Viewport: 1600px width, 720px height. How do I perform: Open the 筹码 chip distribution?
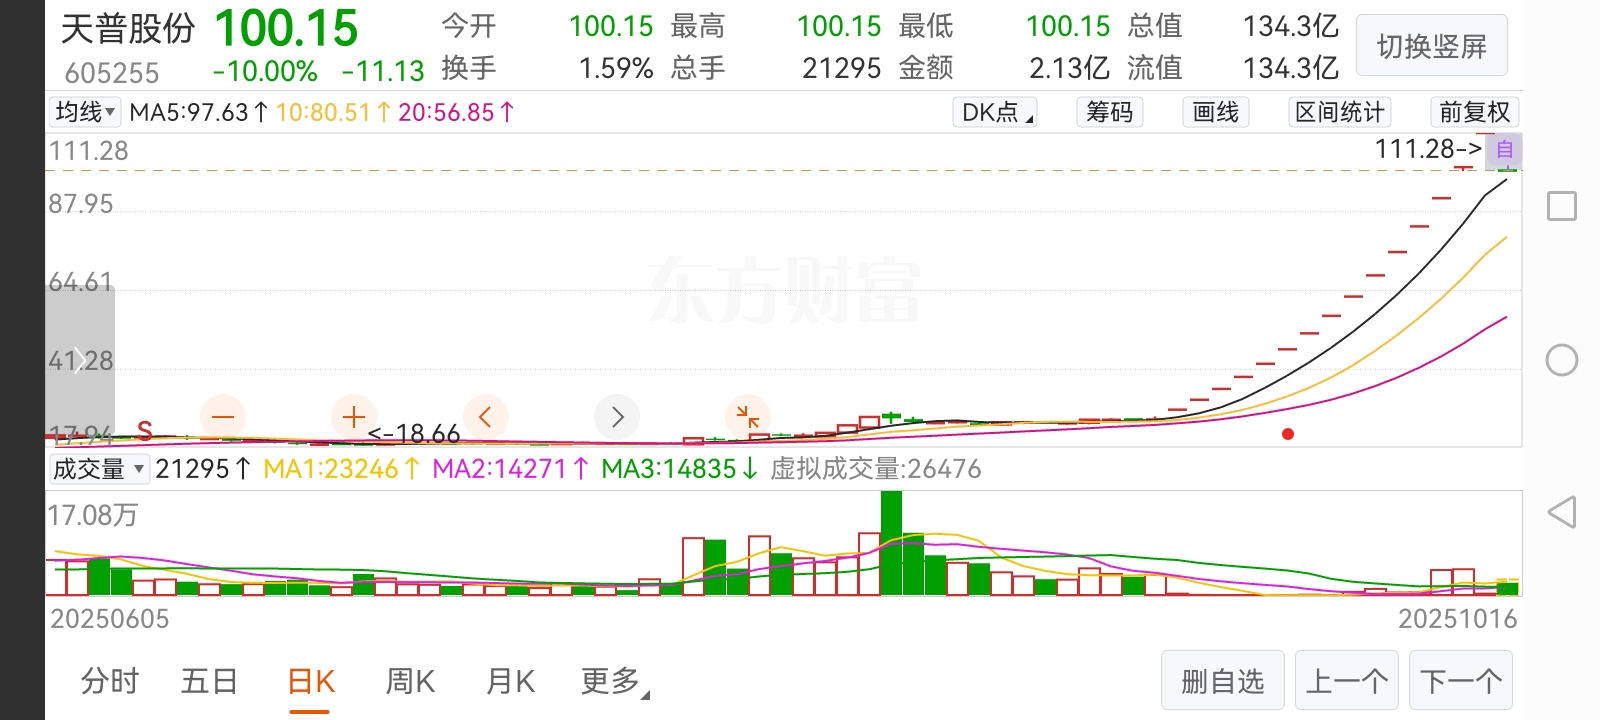pyautogui.click(x=1110, y=112)
